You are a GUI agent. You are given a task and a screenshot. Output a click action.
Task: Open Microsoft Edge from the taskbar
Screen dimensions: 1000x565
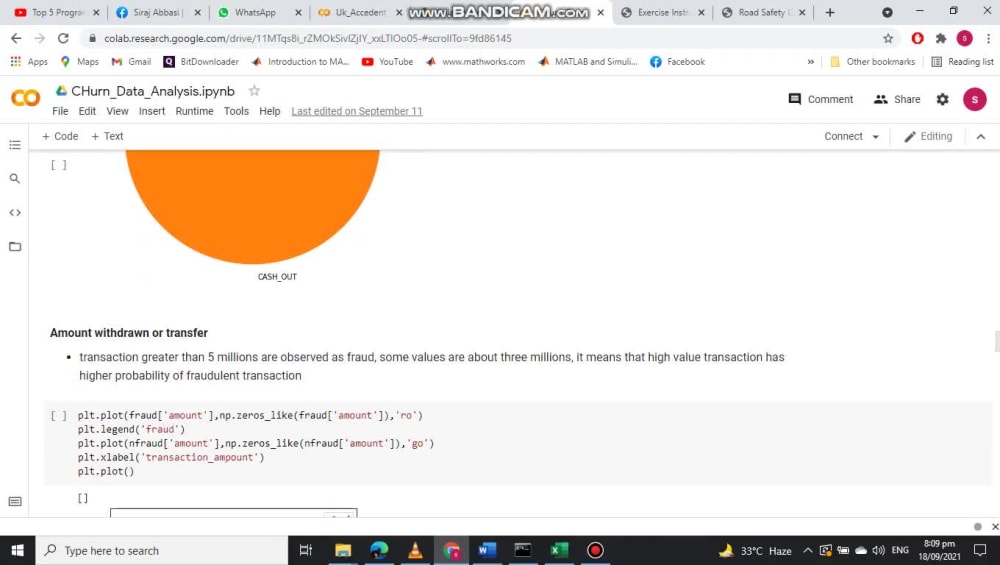click(379, 550)
